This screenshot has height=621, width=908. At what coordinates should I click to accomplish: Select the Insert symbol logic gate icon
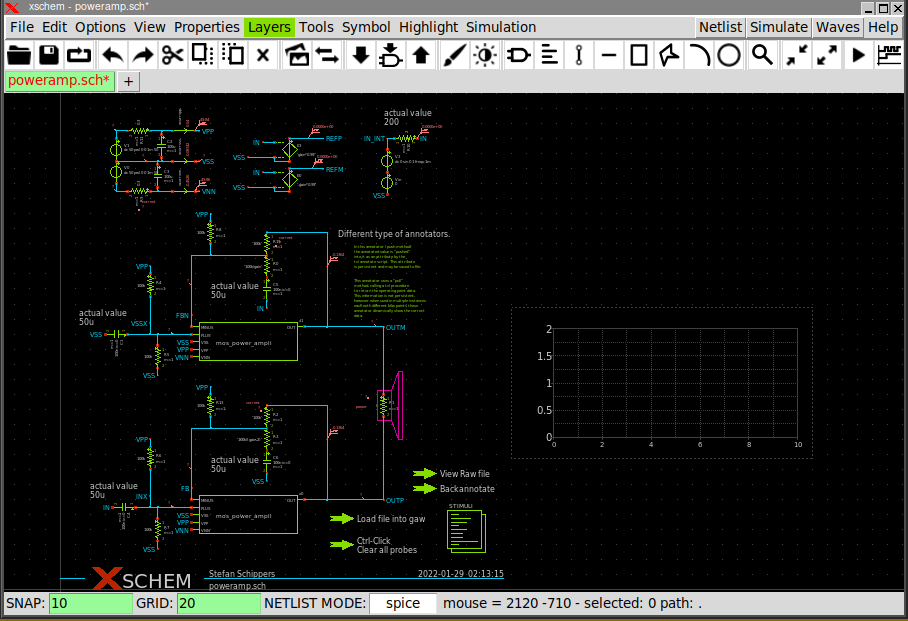pos(518,55)
